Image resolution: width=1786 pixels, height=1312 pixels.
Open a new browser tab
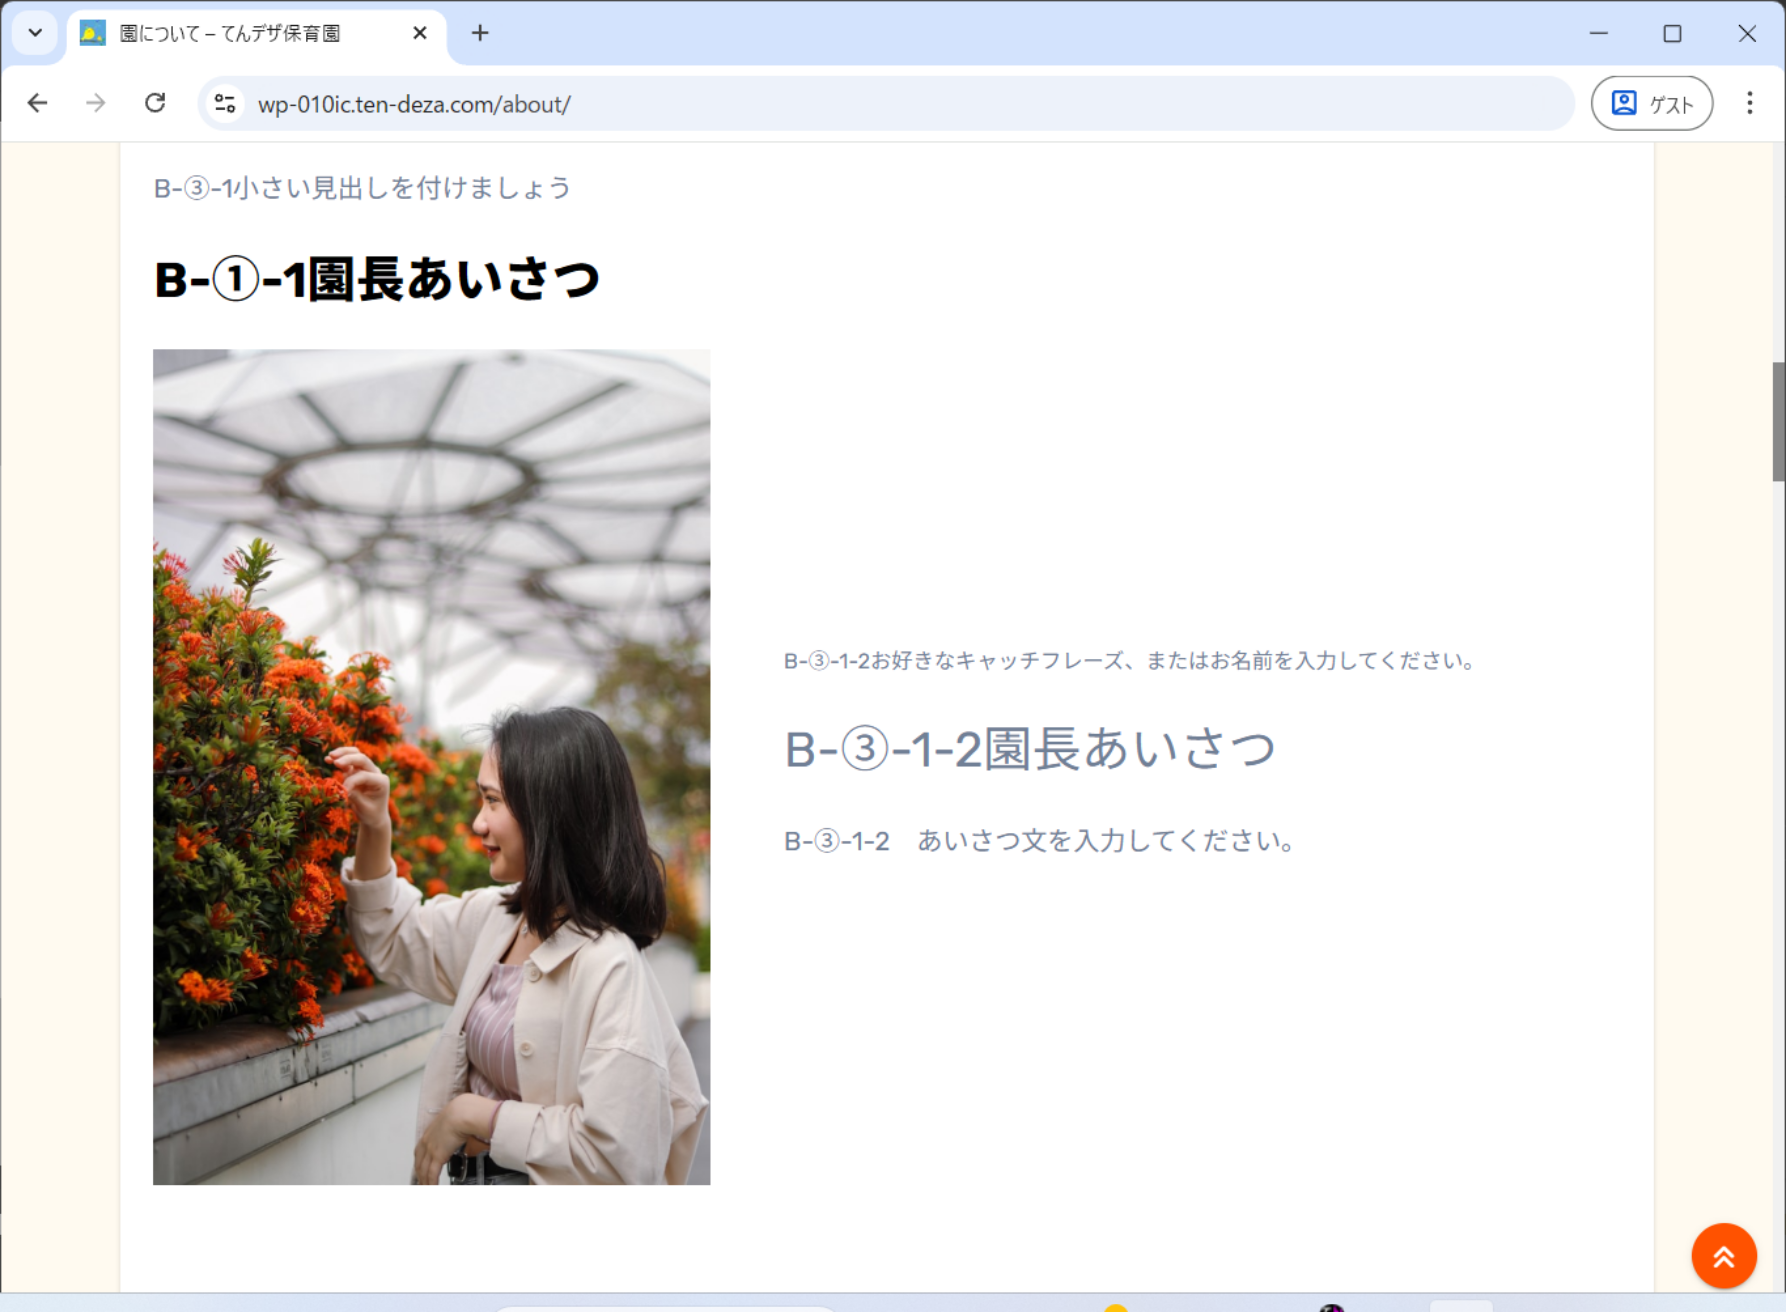(x=480, y=33)
